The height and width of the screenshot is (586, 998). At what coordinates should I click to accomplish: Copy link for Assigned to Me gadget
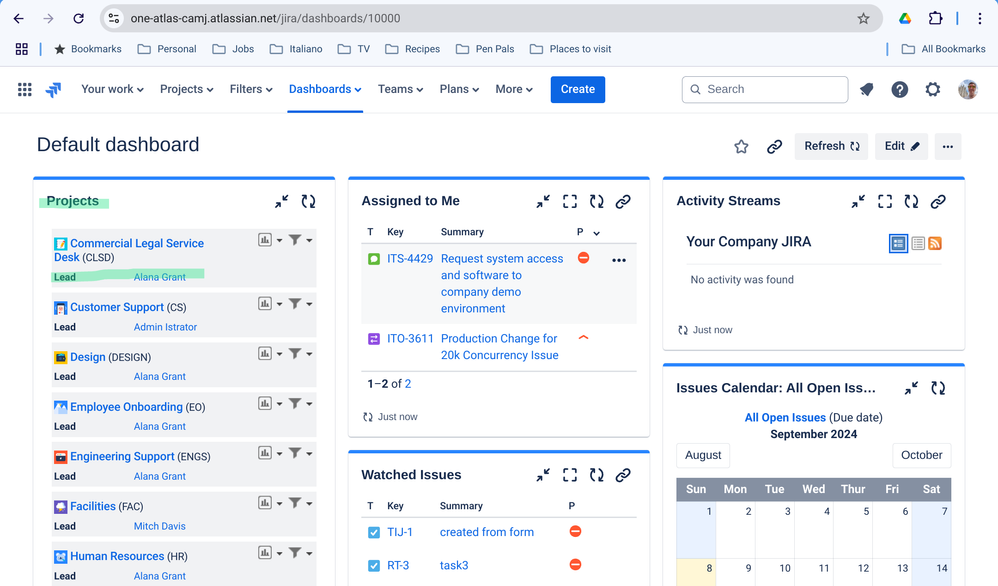[x=623, y=202]
